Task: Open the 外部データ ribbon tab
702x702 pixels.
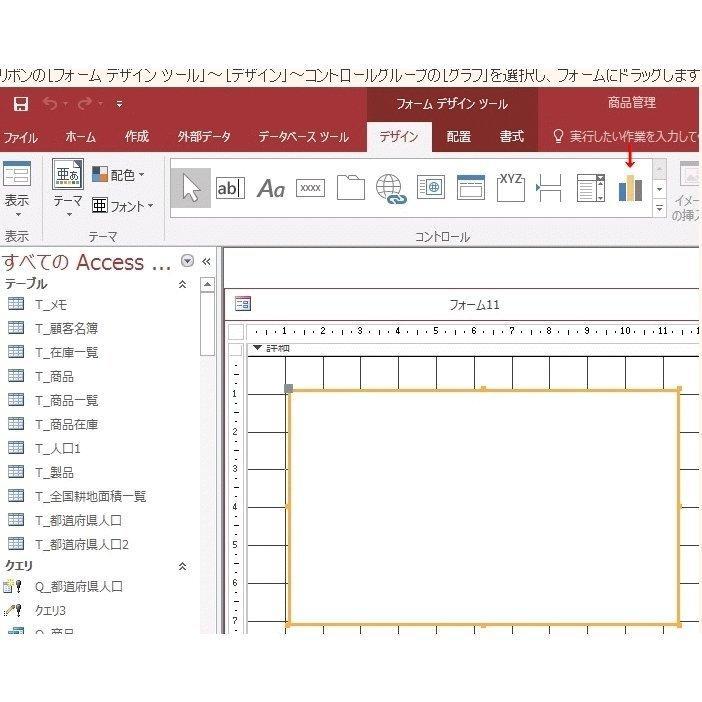Action: point(204,137)
